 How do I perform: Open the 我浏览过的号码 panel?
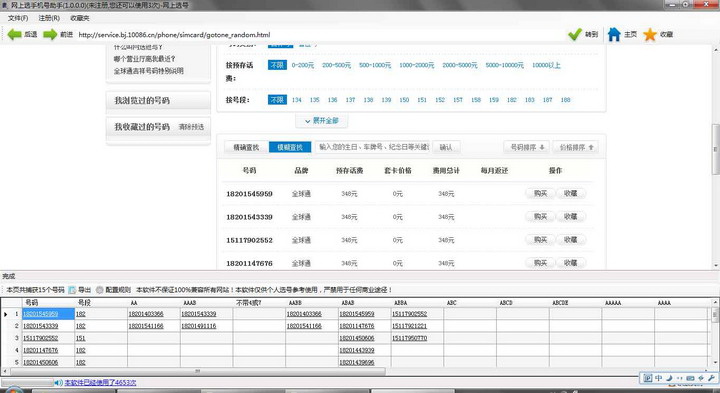point(158,100)
